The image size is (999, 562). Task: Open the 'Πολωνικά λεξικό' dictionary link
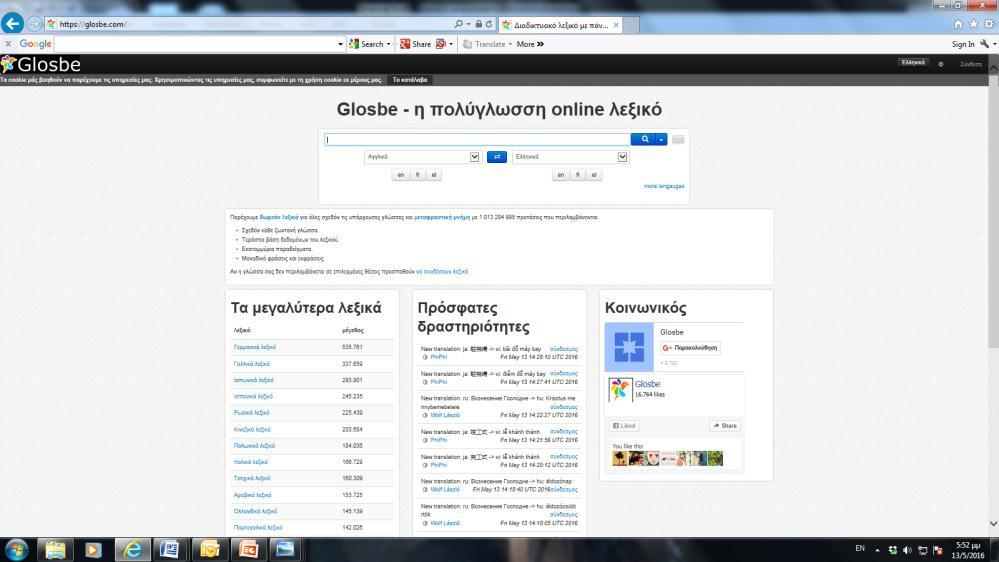[254, 446]
